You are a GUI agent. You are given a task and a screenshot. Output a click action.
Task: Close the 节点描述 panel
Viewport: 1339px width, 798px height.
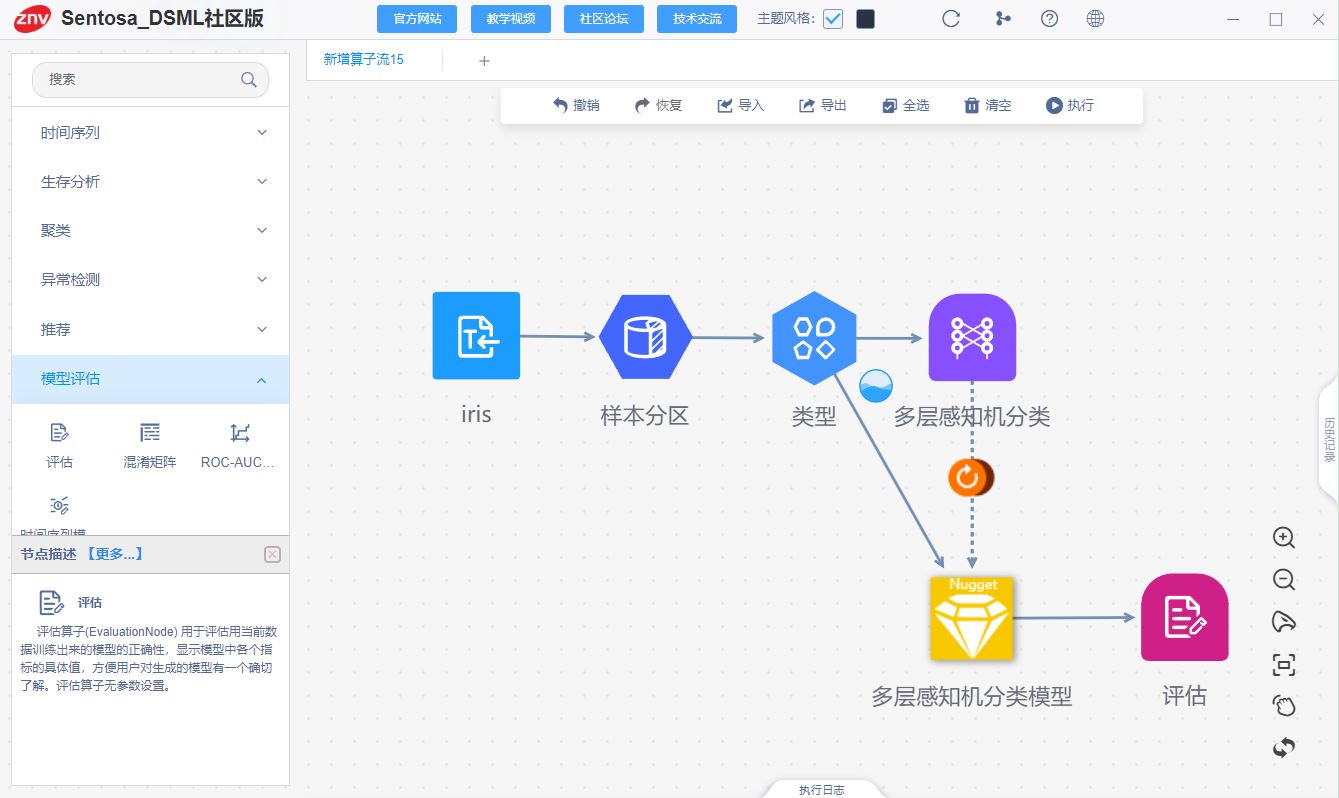click(x=272, y=554)
